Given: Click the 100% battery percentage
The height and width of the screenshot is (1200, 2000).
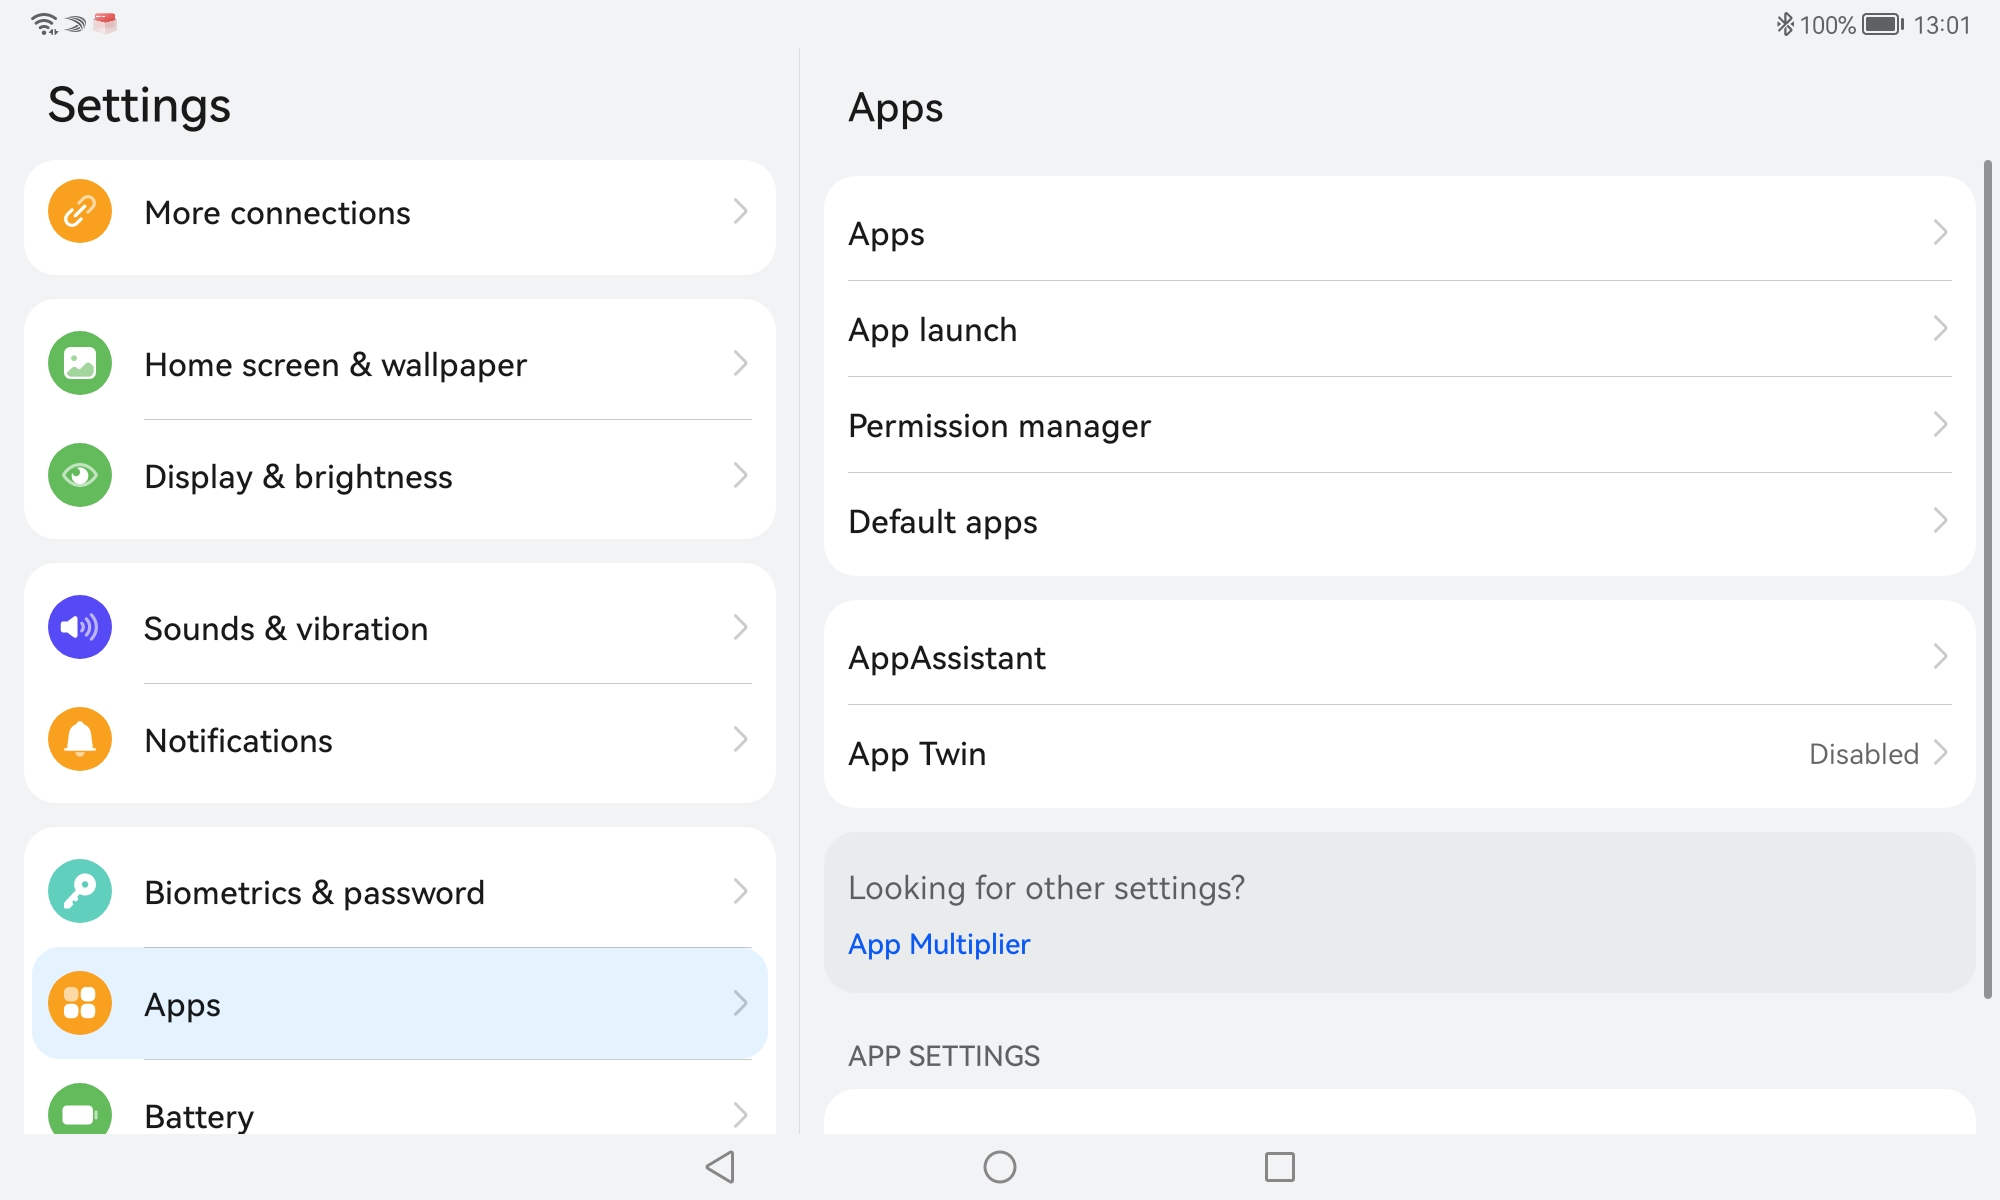Looking at the screenshot, I should pos(1828,25).
